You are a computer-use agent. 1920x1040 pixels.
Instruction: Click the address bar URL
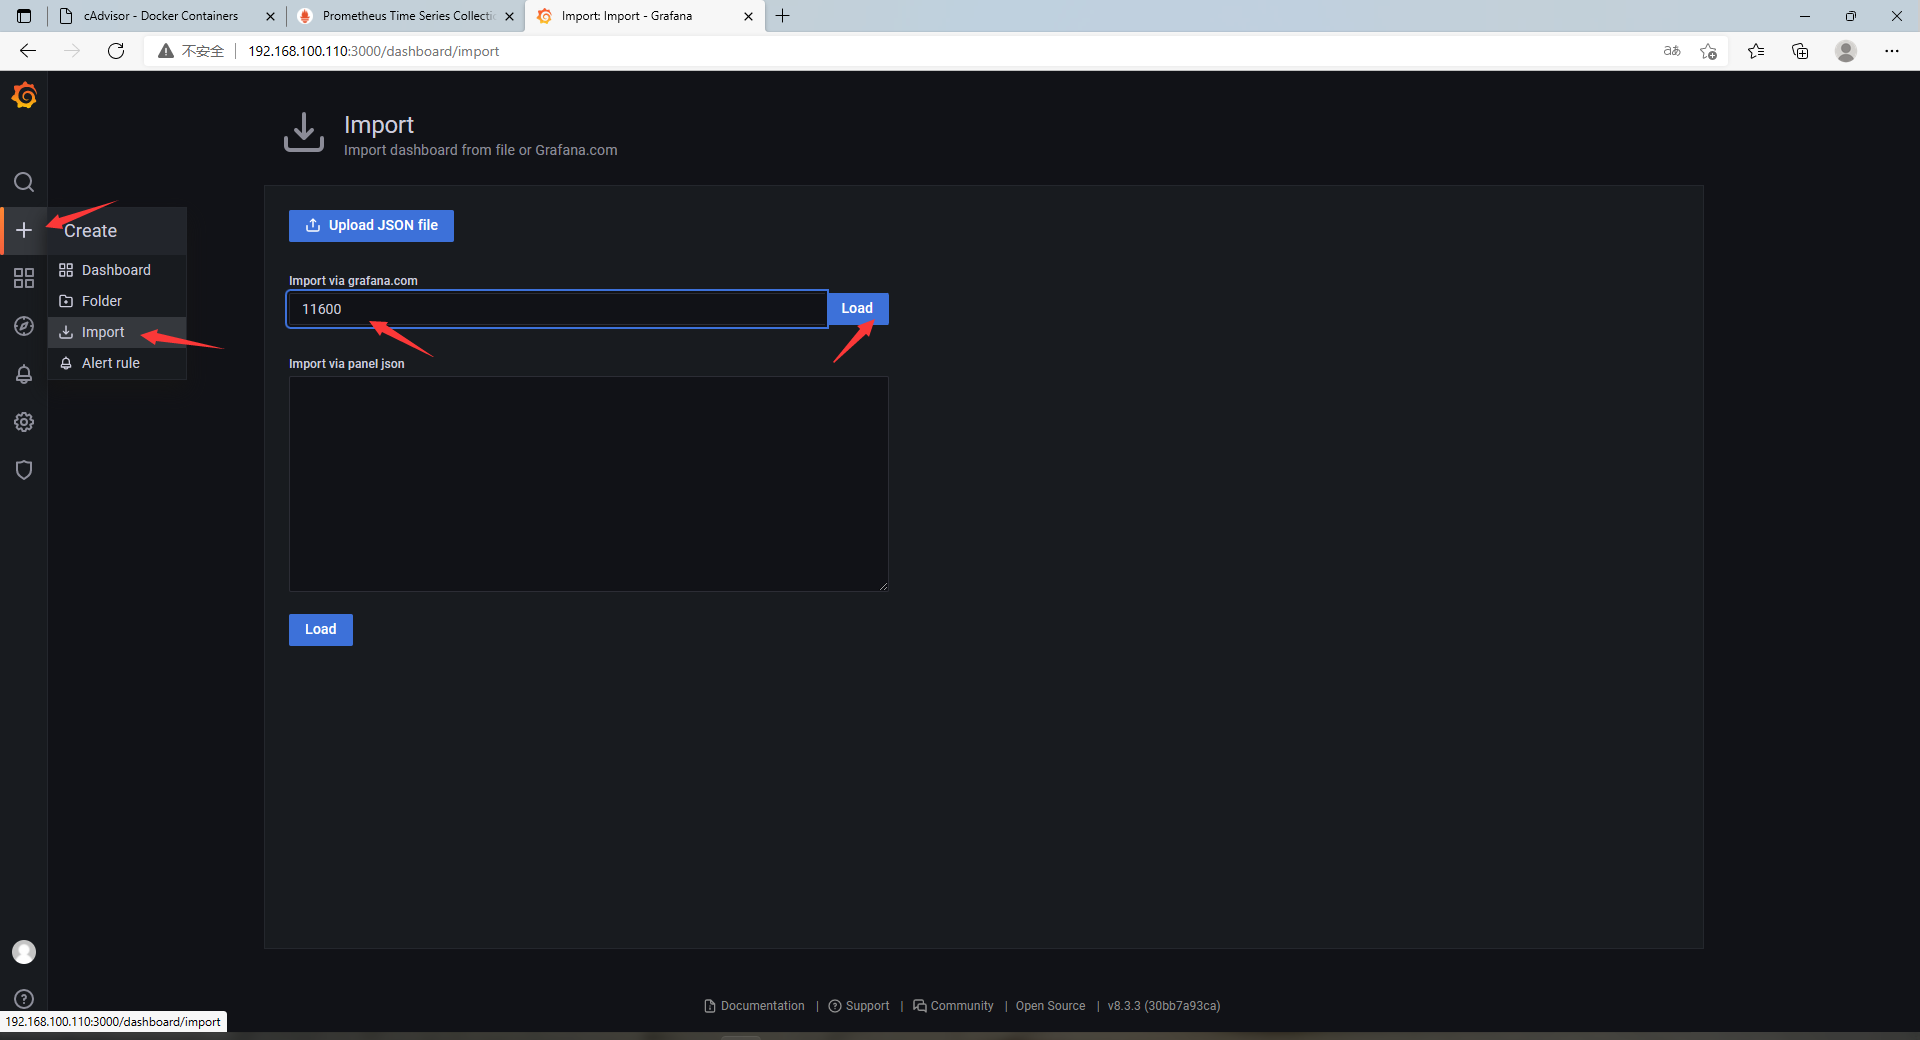(x=374, y=51)
